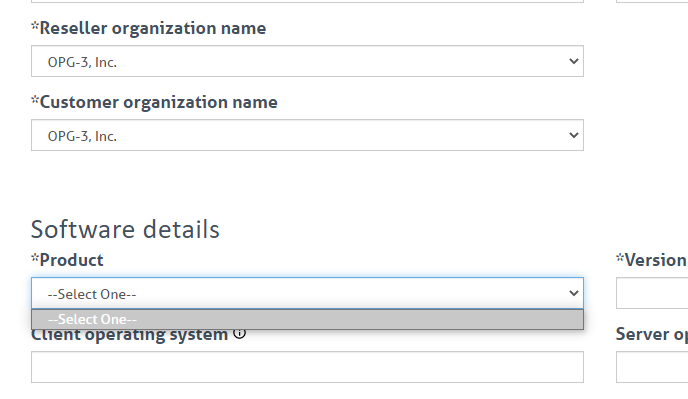Viewport: 688px width, 399px height.
Task: Click the chevron arrow on Product dropdown
Action: tap(573, 293)
